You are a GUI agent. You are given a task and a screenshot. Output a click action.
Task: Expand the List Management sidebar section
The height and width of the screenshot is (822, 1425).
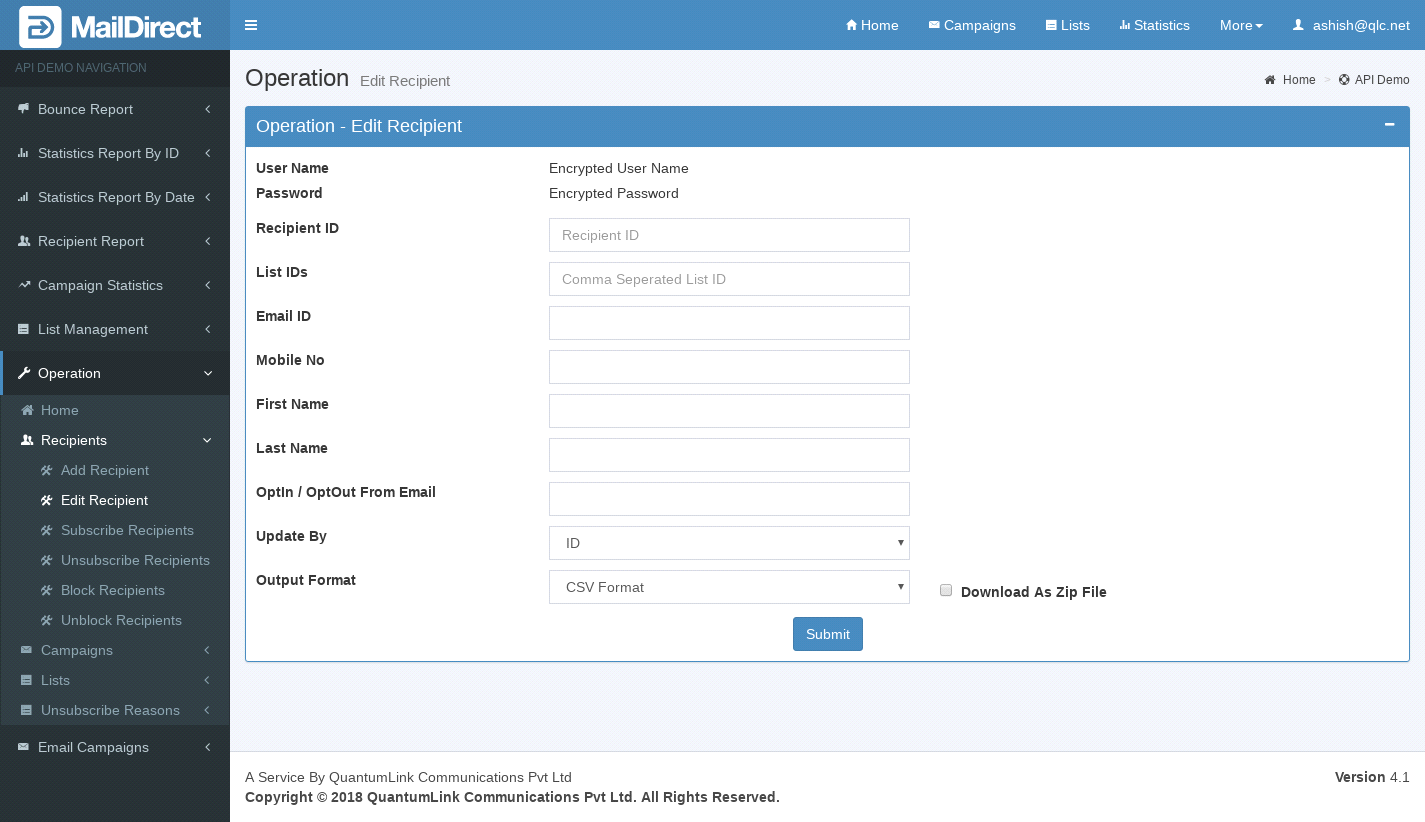[92, 329]
